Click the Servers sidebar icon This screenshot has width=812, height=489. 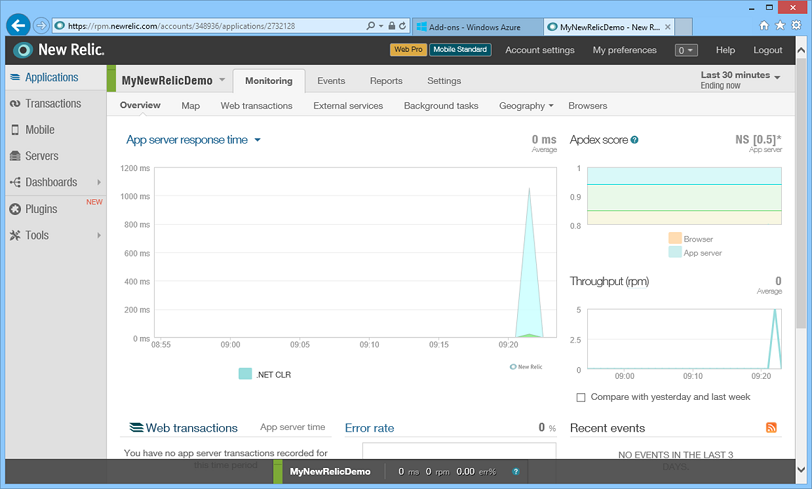point(15,156)
